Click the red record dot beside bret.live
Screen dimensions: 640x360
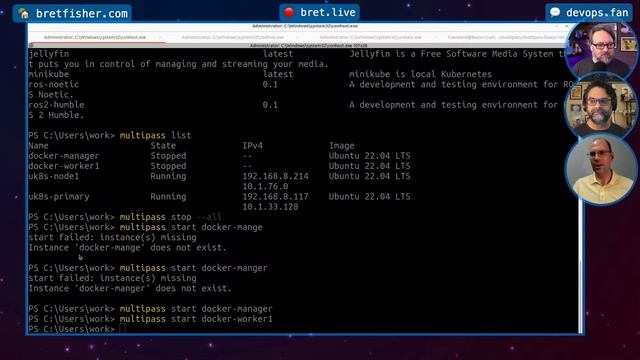point(289,12)
